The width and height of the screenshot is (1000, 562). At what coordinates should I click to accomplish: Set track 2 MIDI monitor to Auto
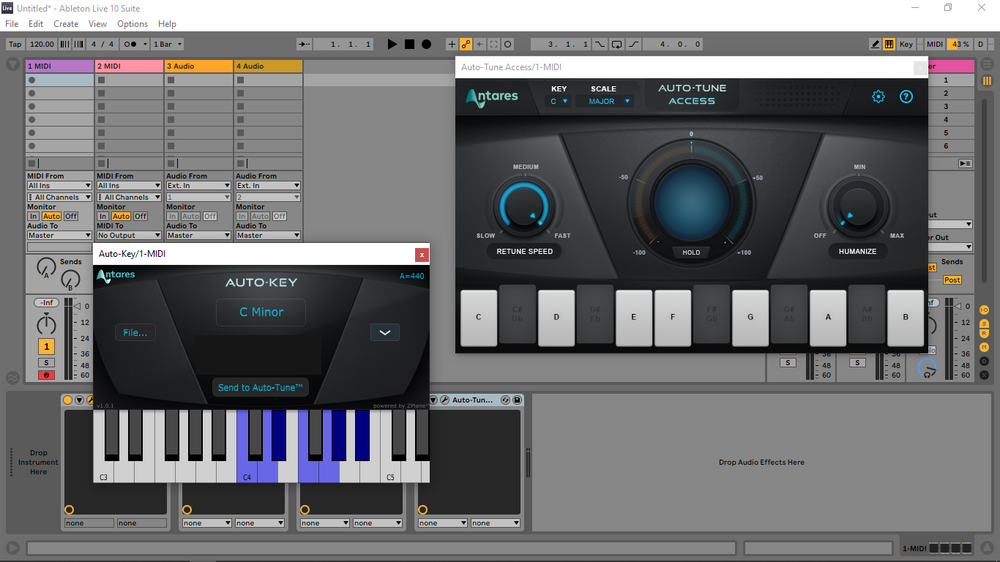coord(121,216)
